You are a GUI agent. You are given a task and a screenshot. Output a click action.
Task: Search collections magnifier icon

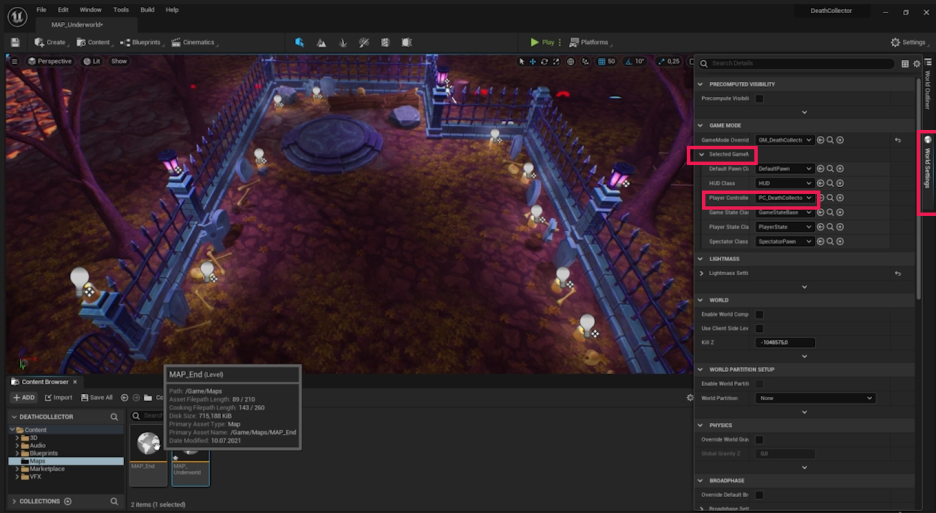(114, 501)
